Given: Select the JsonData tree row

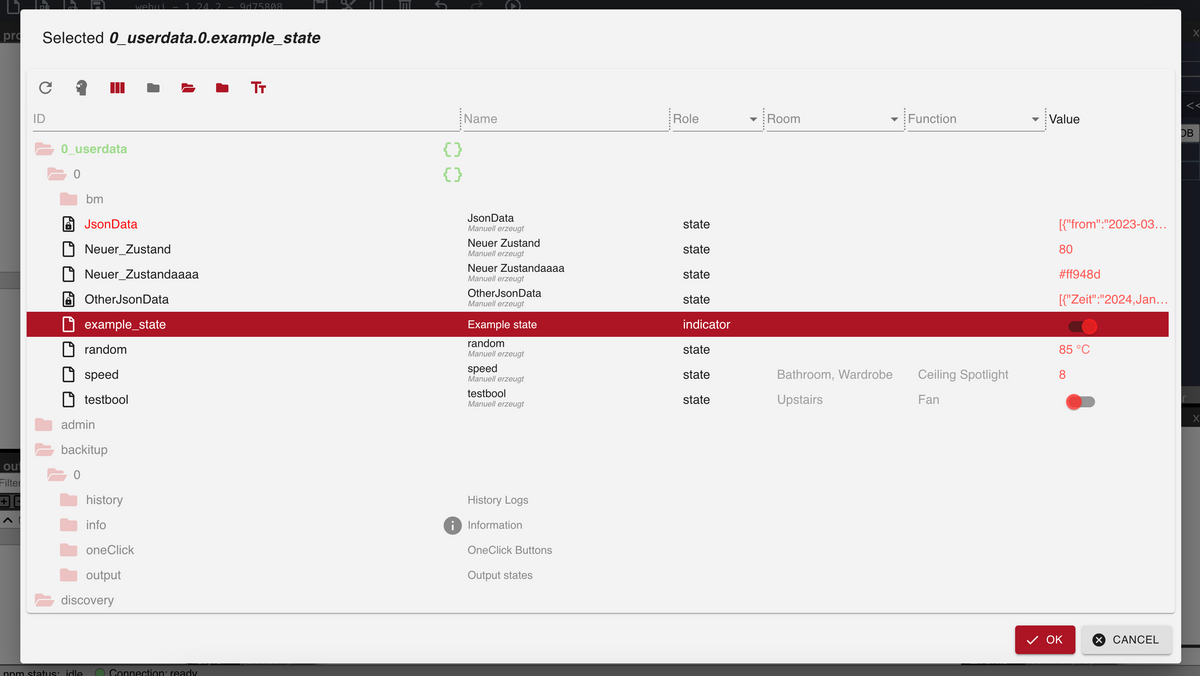Looking at the screenshot, I should pos(597,224).
